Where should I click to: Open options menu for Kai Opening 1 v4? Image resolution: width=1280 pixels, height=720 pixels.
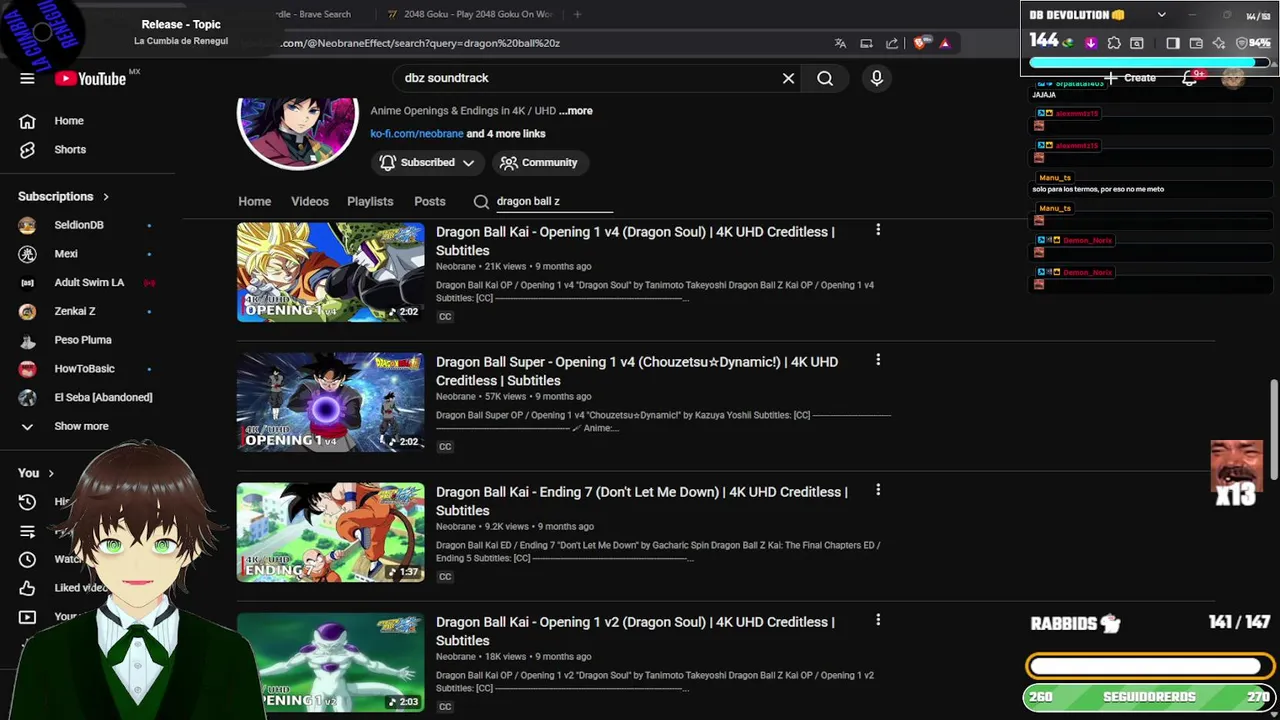pyautogui.click(x=878, y=230)
